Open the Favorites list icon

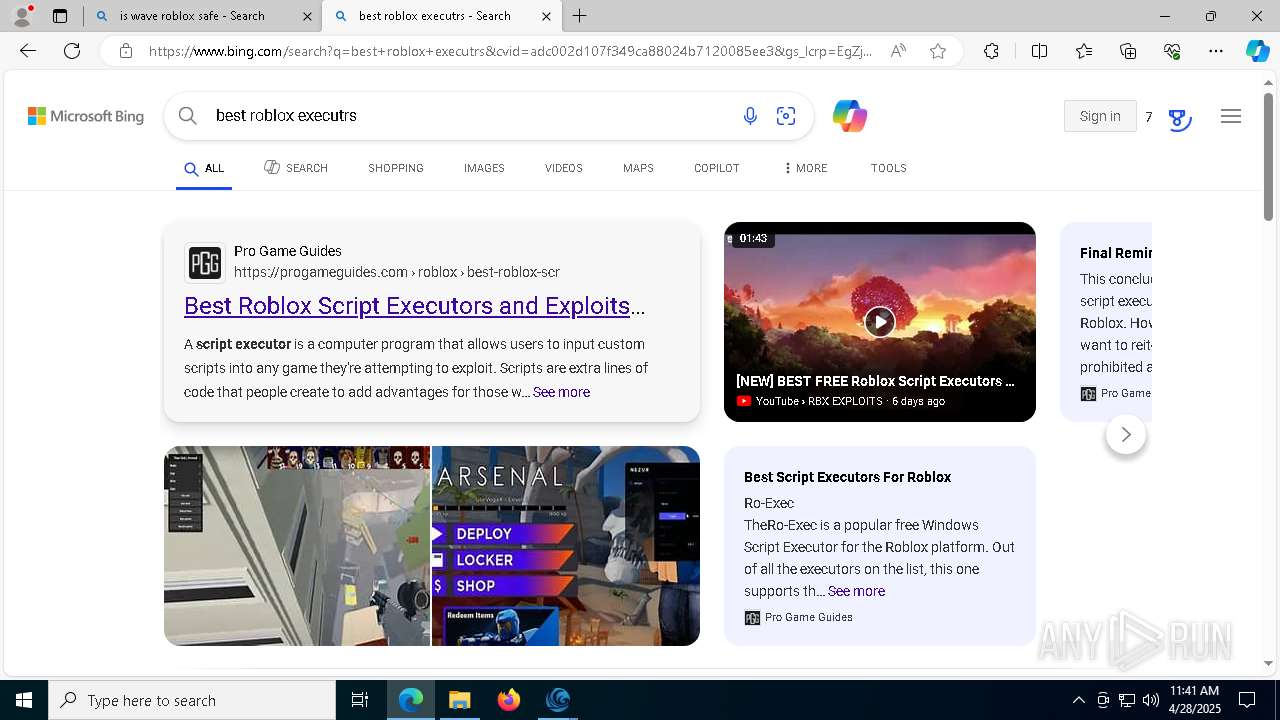(1084, 51)
